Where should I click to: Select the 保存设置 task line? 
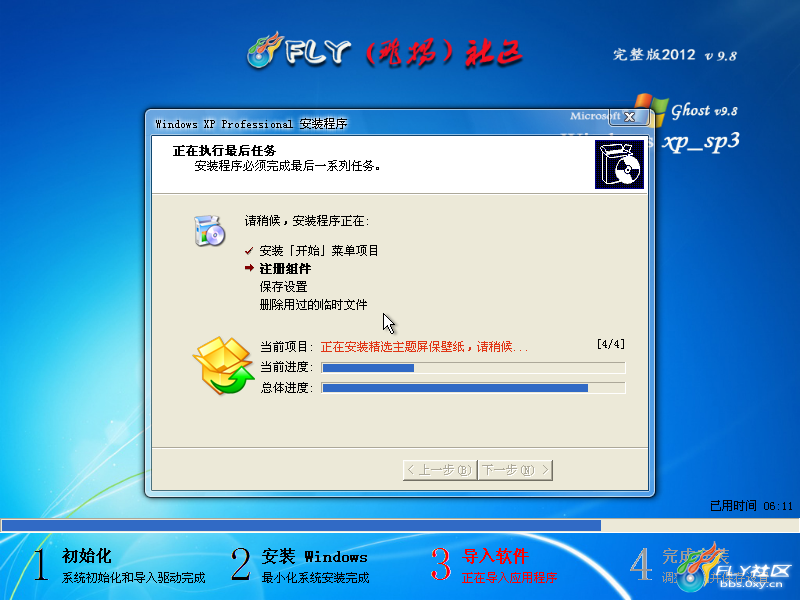click(283, 287)
